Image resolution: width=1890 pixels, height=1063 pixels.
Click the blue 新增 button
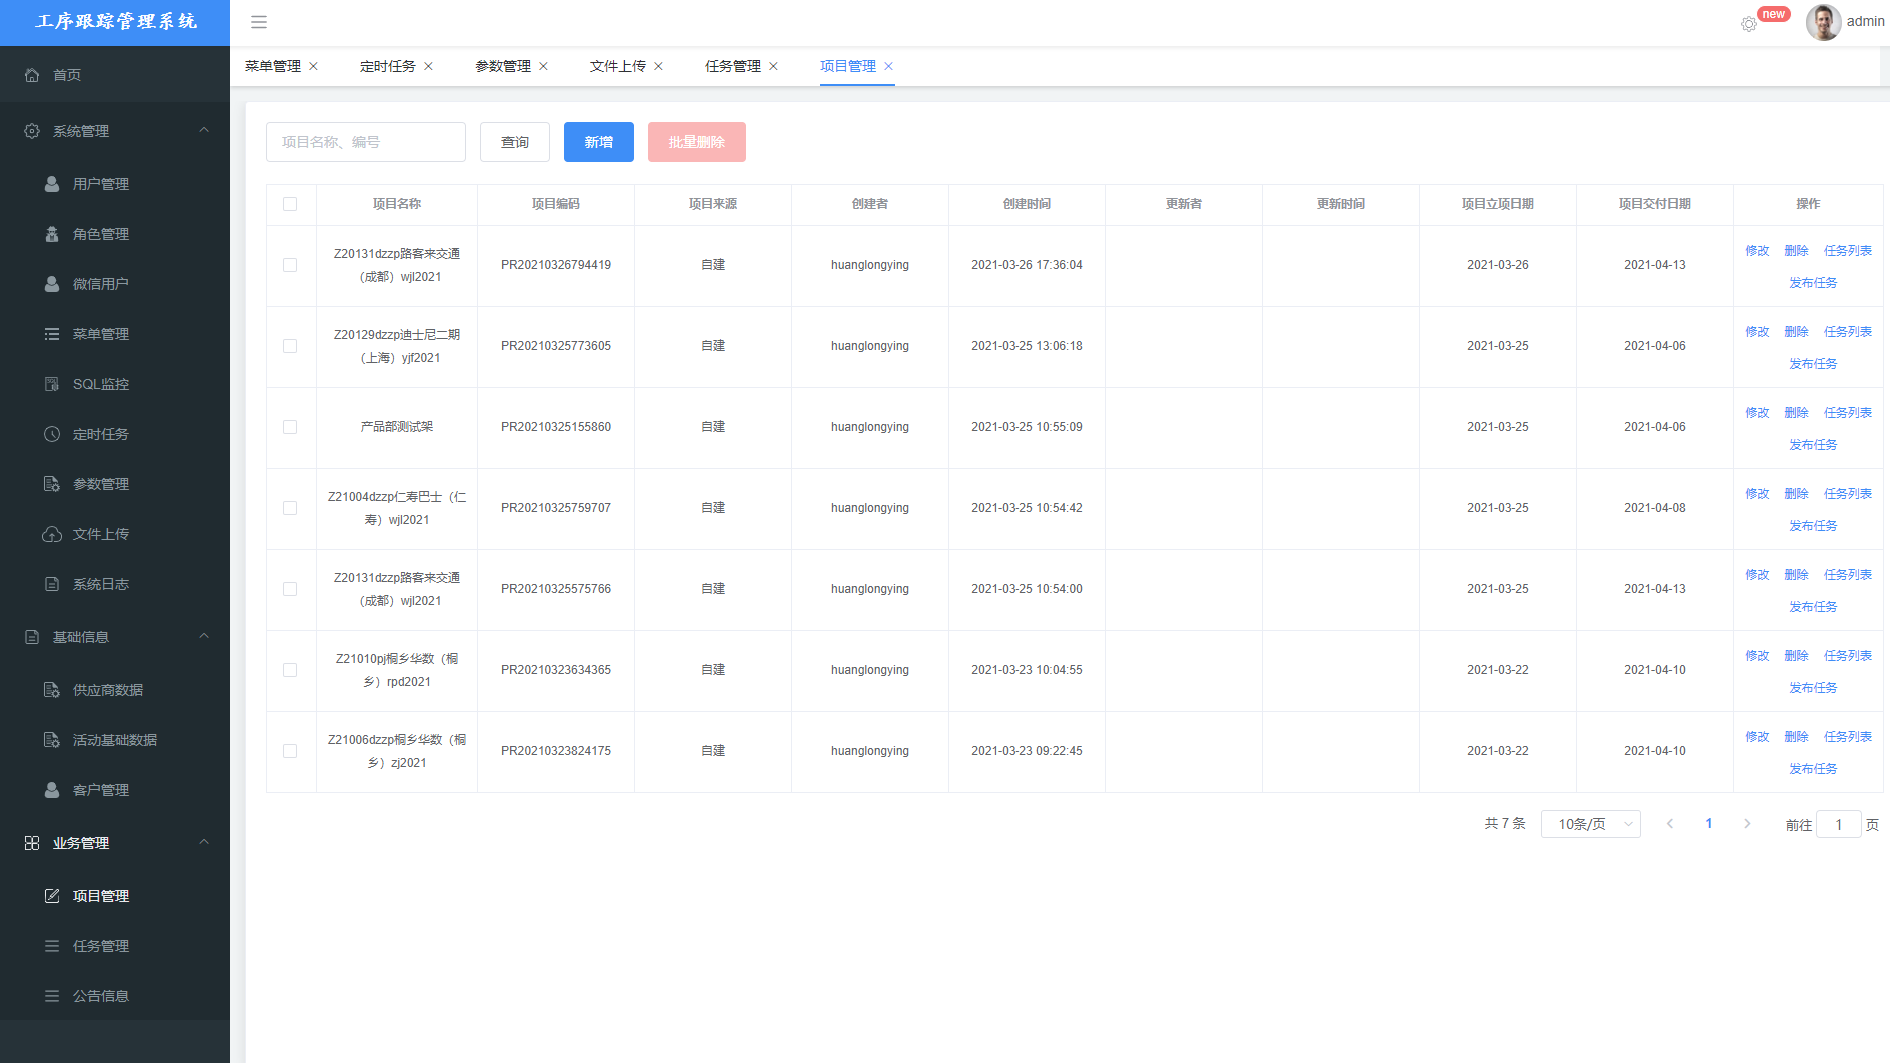click(599, 142)
